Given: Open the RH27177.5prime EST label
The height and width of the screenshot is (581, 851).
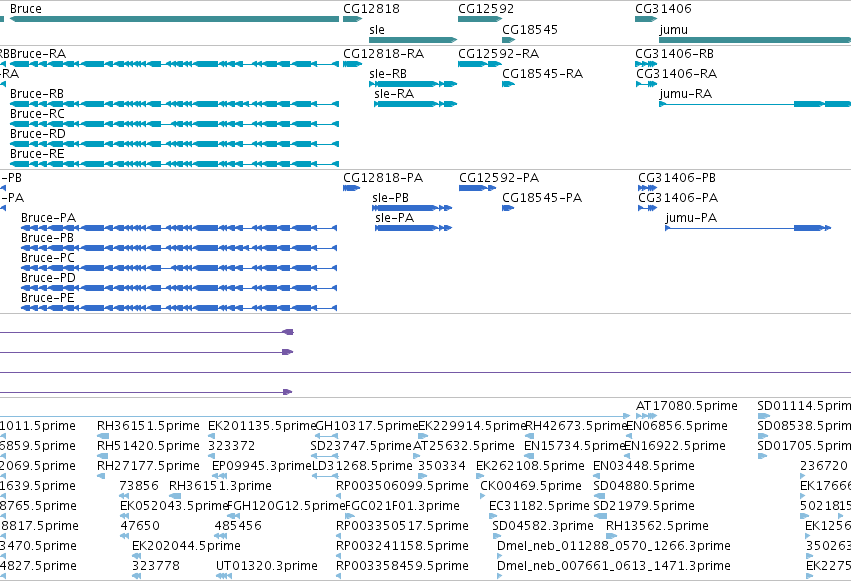Looking at the screenshot, I should coord(148,466).
